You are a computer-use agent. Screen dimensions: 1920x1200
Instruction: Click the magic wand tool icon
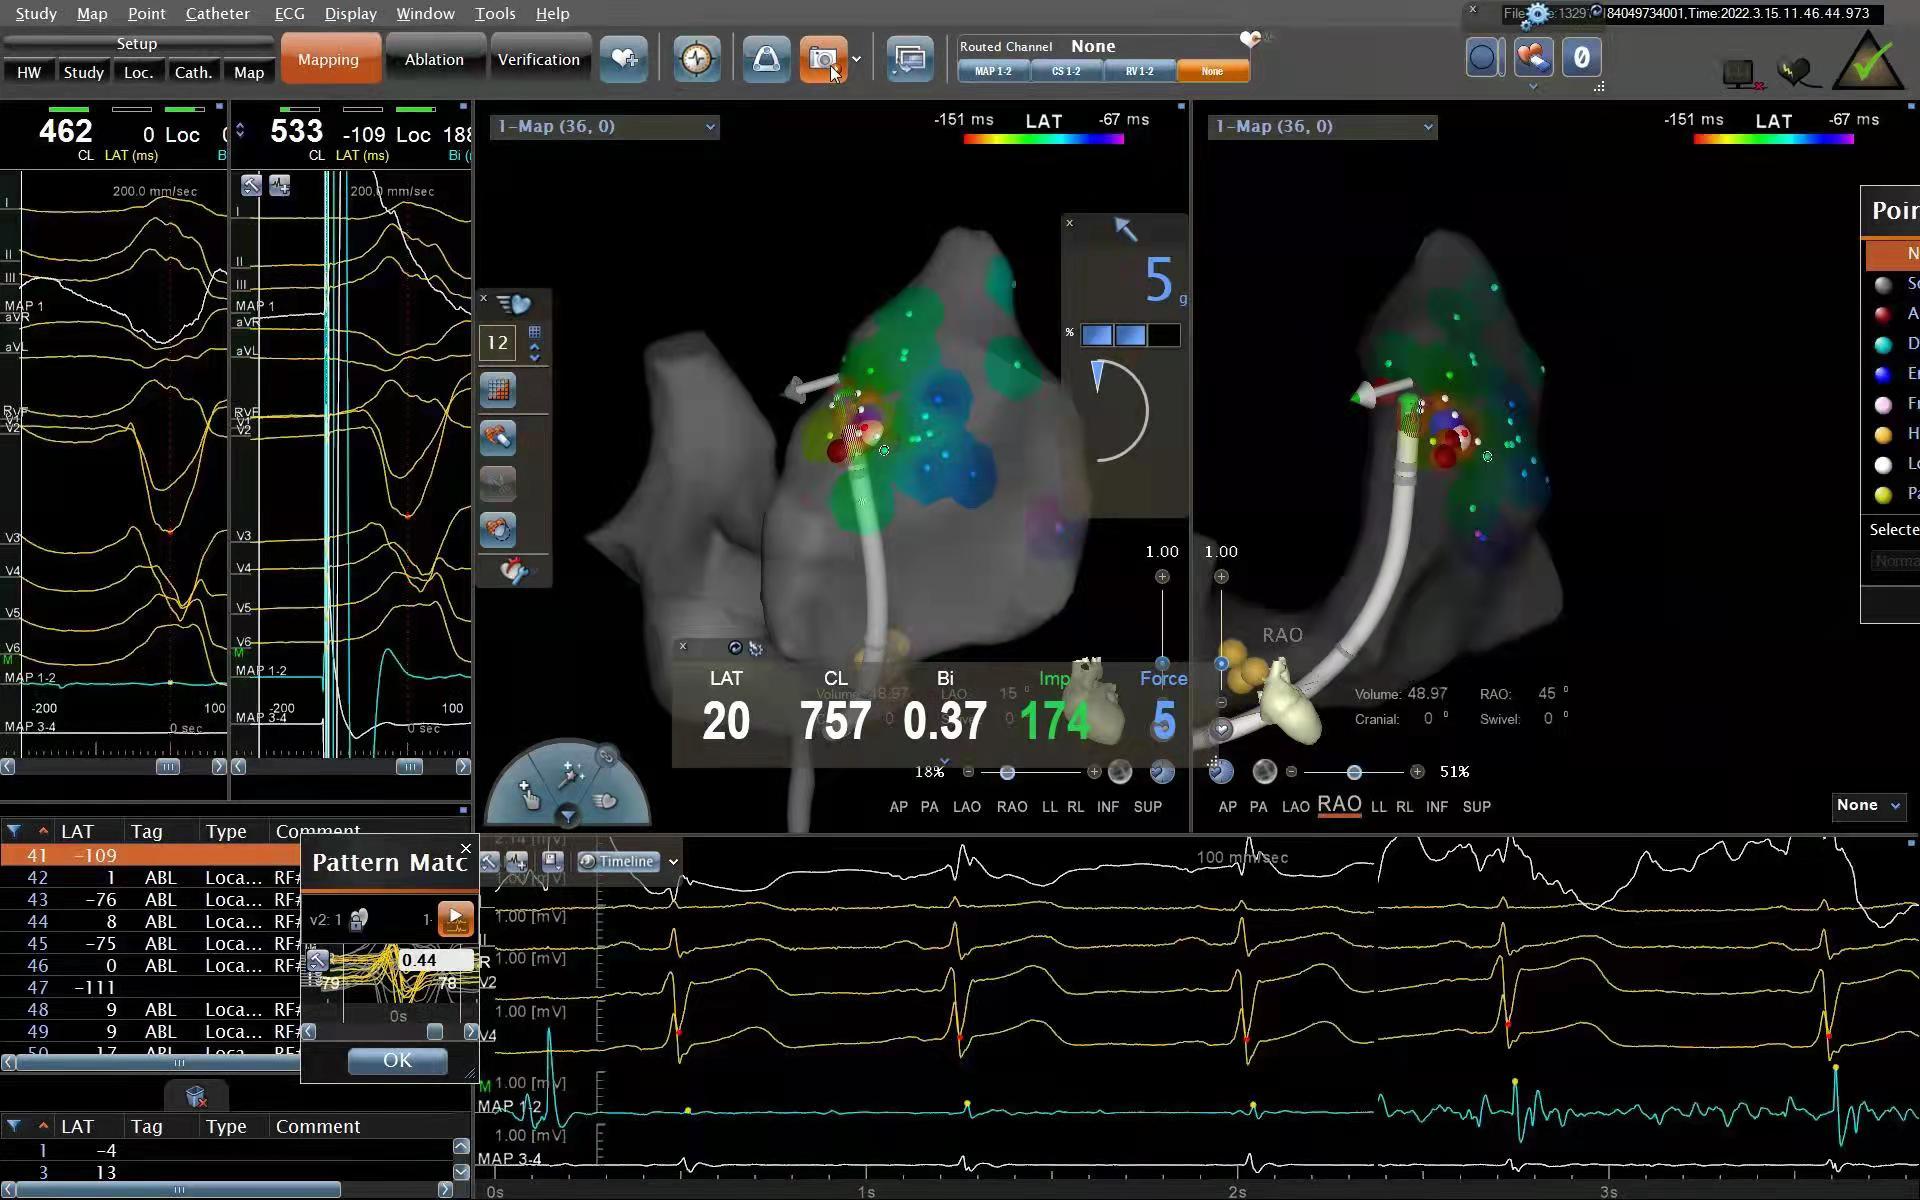[571, 773]
